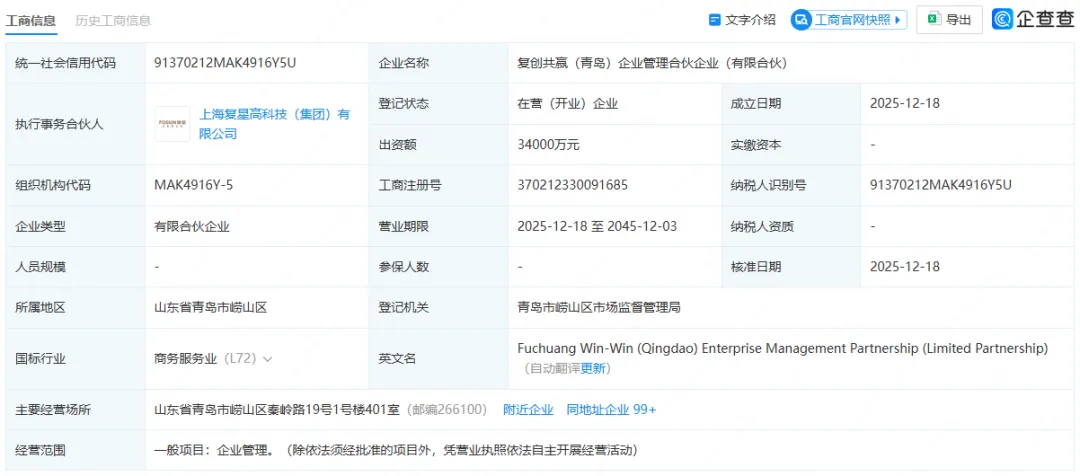Screen dimensions: 1080x476
Task: Click the Fosun company logo thumbnail
Action: [172, 124]
